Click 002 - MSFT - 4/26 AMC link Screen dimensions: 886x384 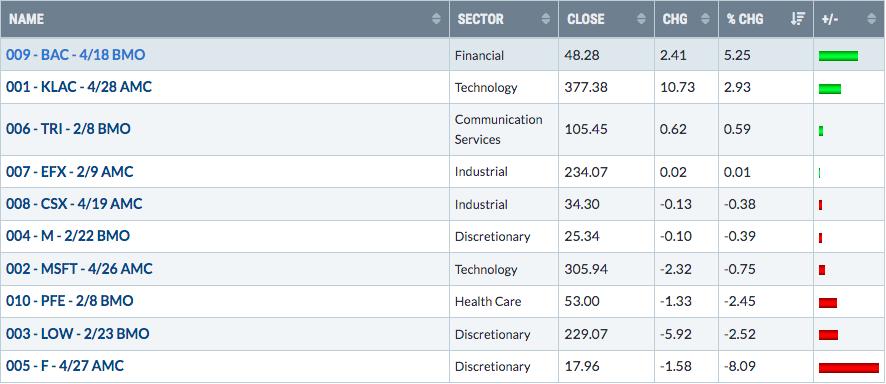click(x=79, y=269)
